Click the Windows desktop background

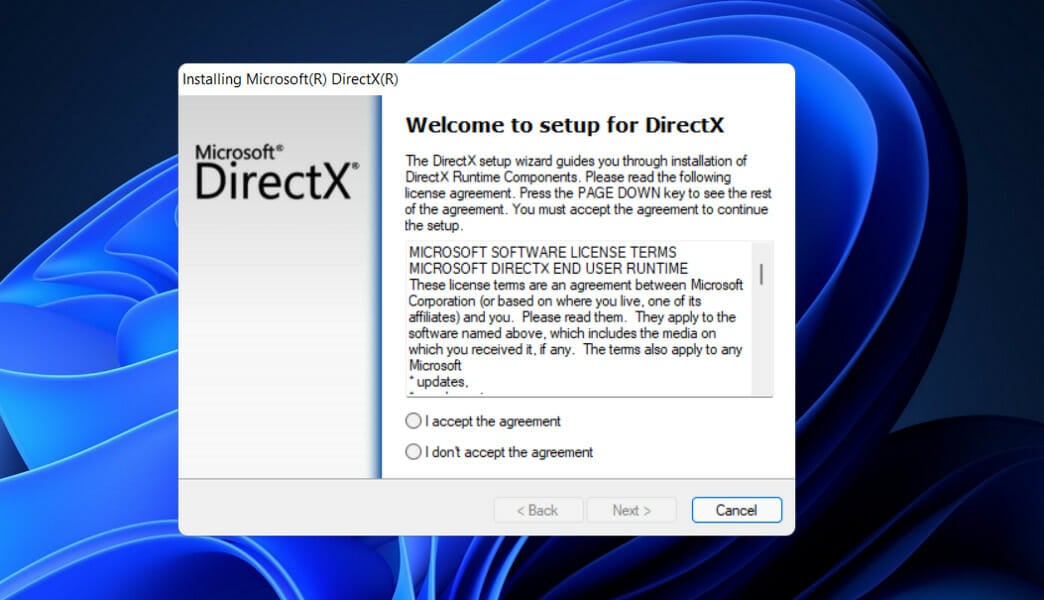tap(90, 300)
